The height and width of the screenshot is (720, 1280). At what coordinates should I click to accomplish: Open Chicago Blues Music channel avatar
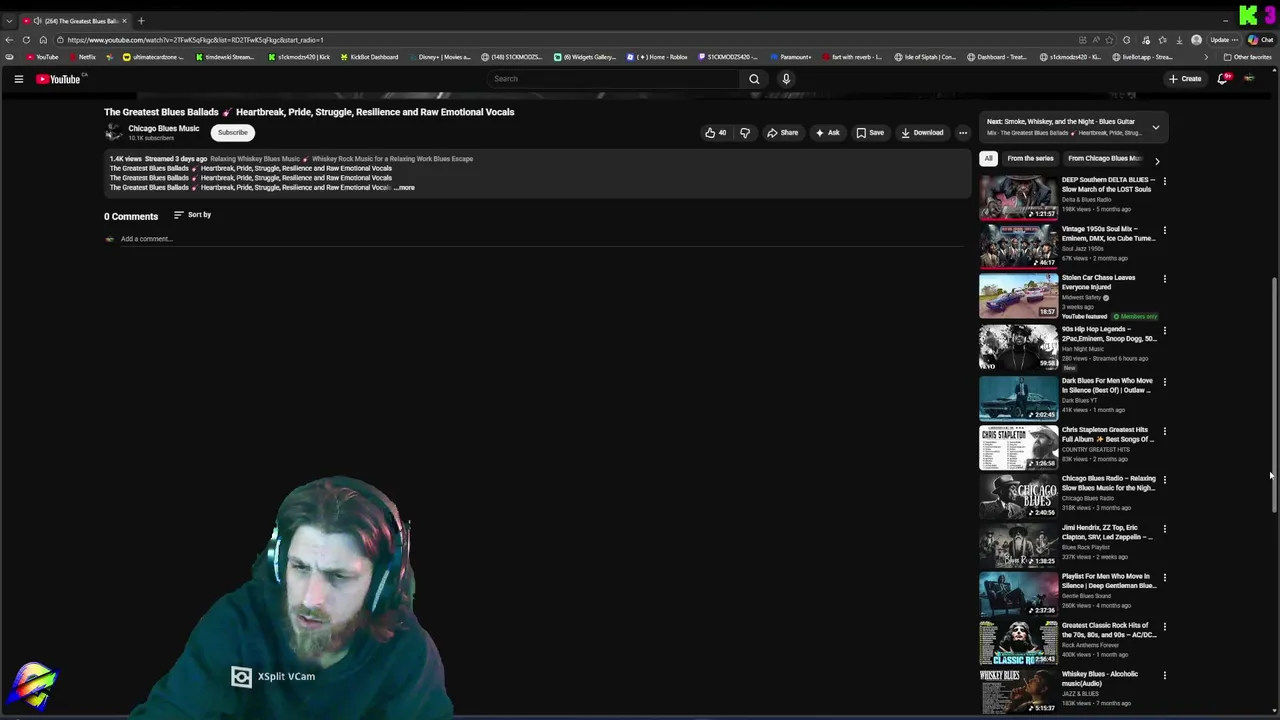114,132
